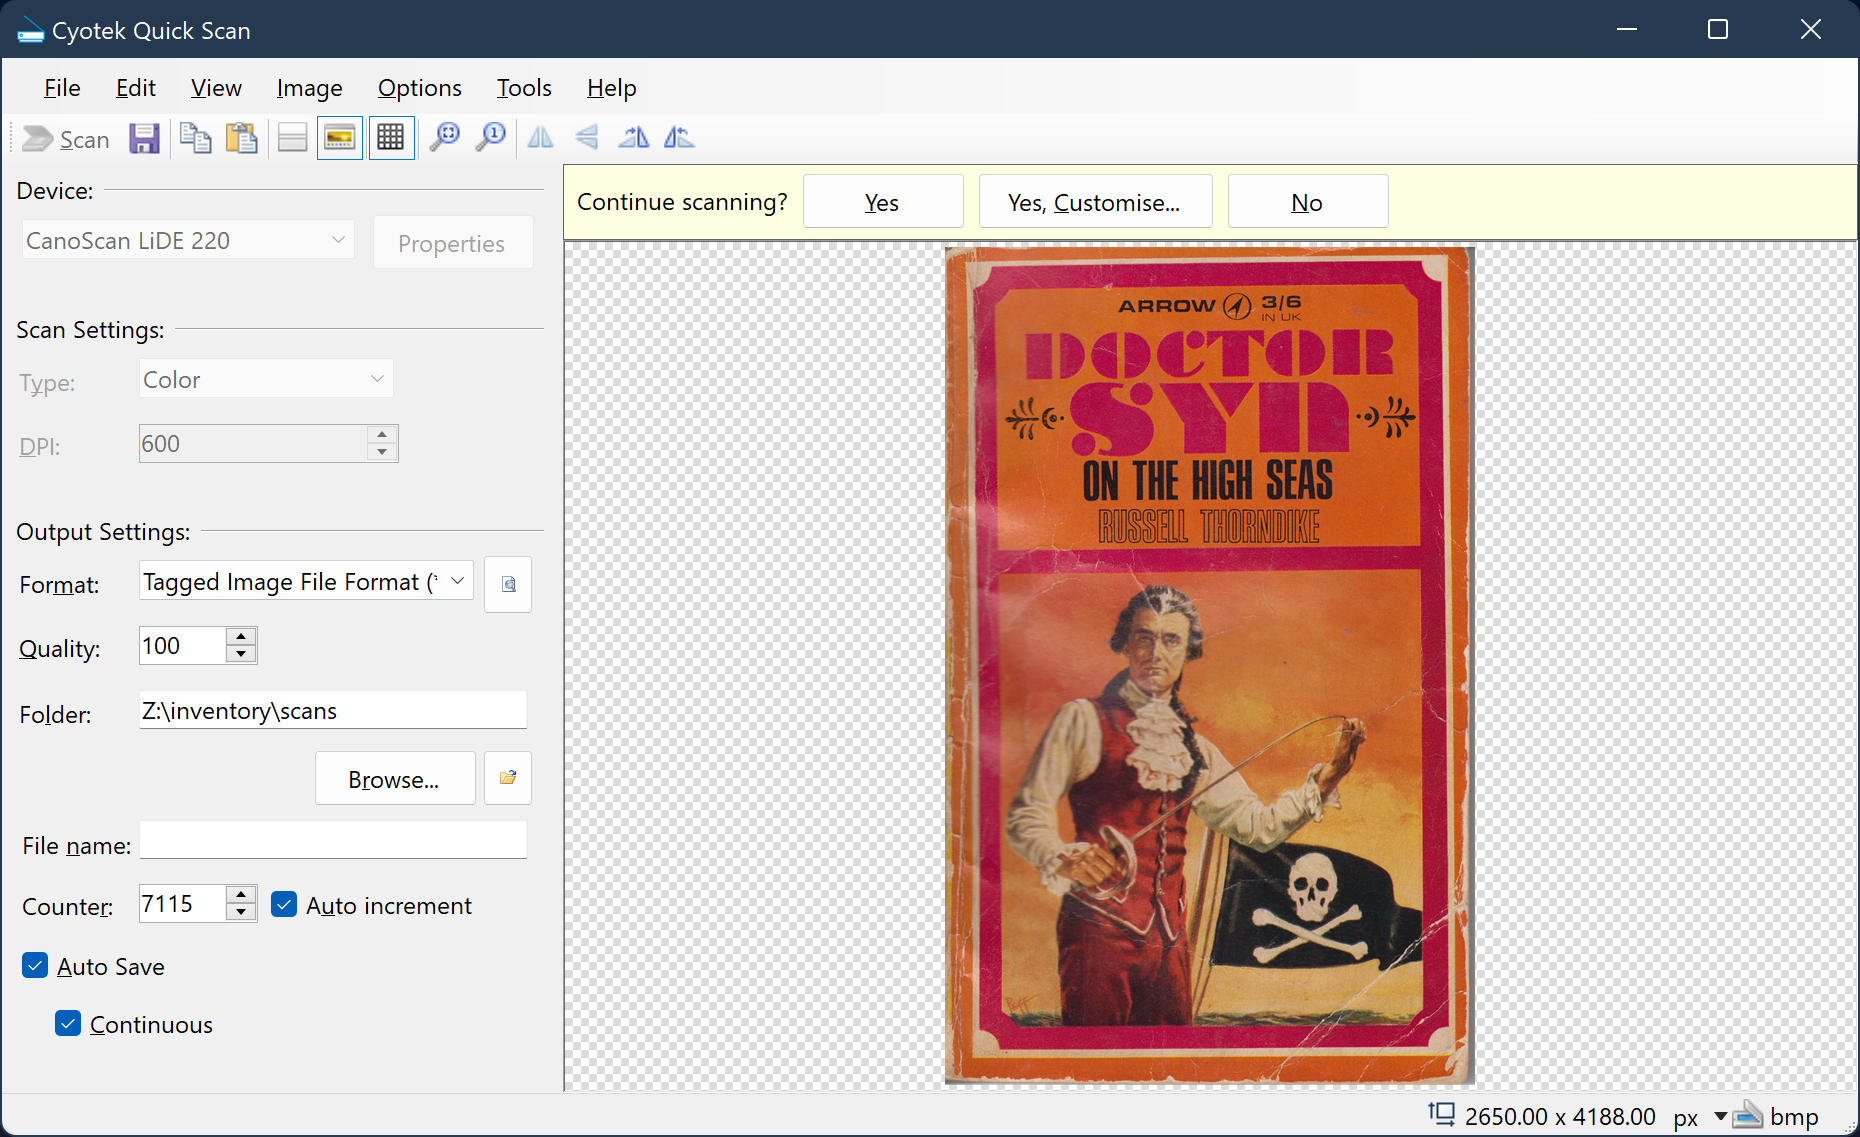The height and width of the screenshot is (1137, 1860).
Task: Expand the CanoScan LiDE 220 device dropdown
Action: [338, 240]
